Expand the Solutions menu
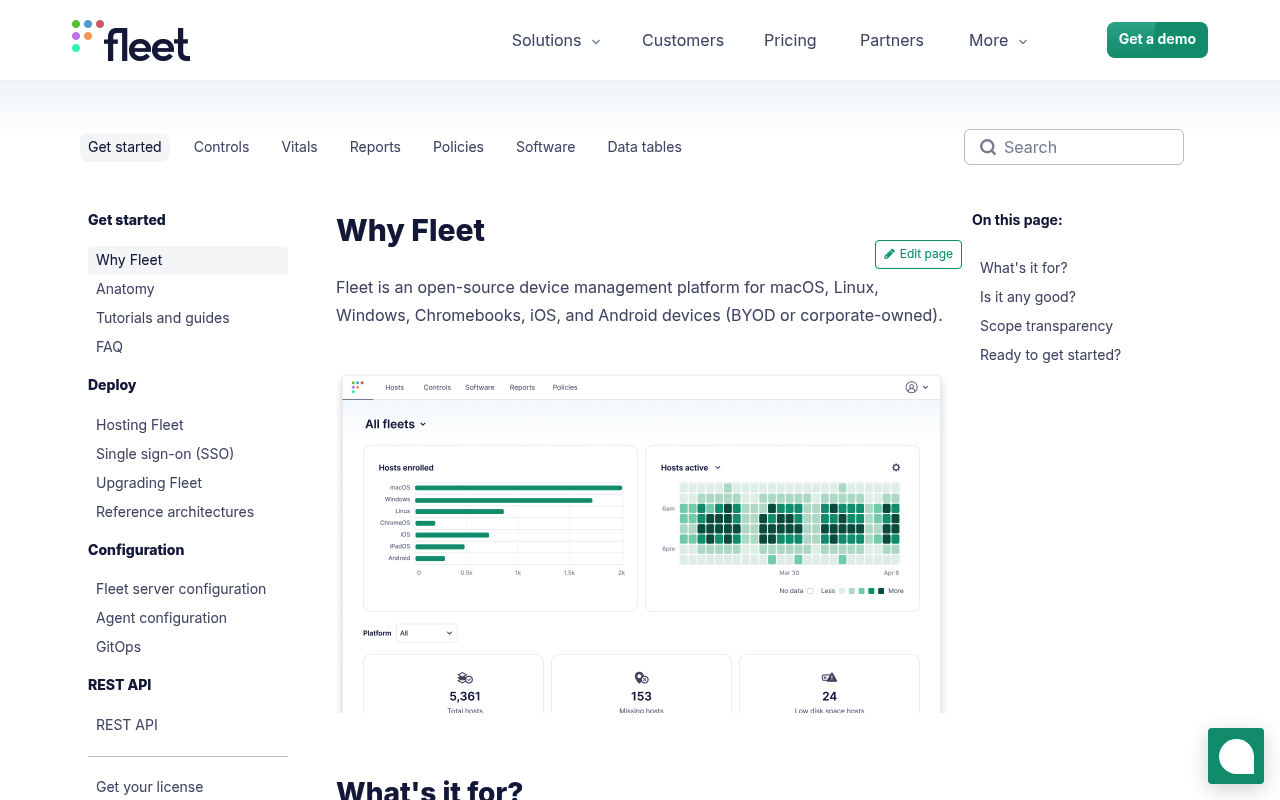The image size is (1280, 800). [x=556, y=40]
